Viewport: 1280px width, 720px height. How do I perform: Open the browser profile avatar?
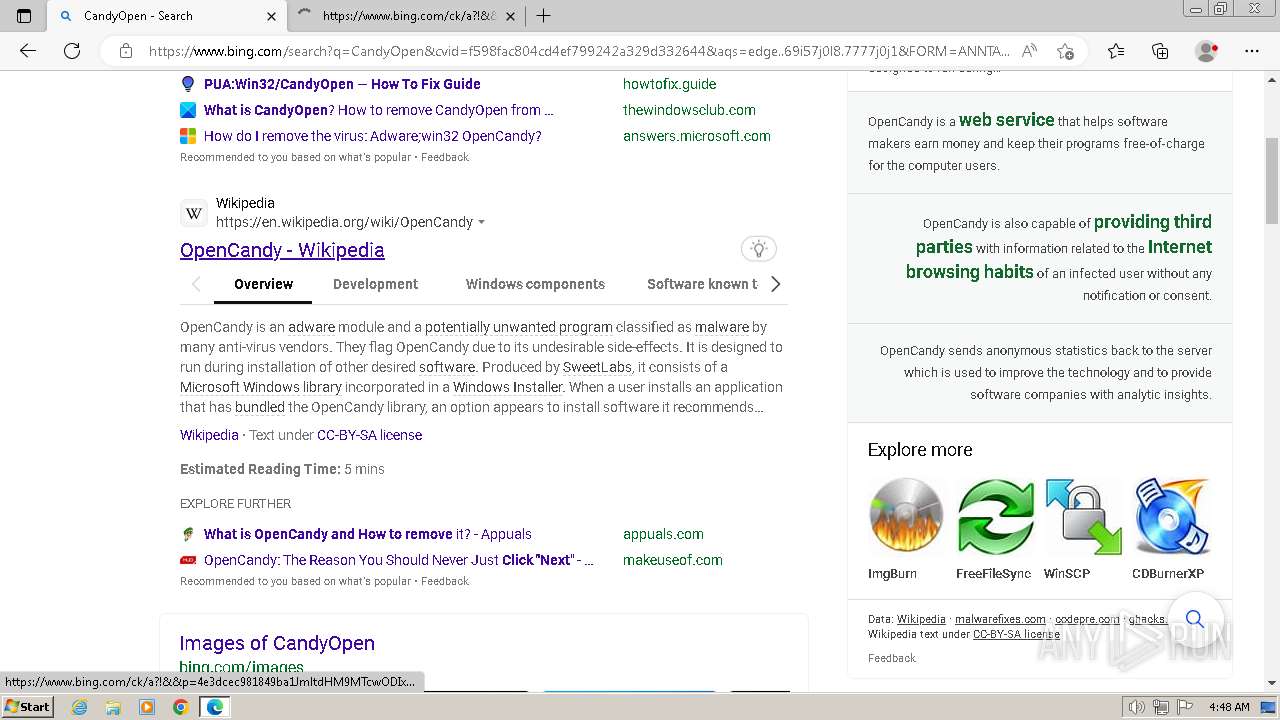[1207, 51]
